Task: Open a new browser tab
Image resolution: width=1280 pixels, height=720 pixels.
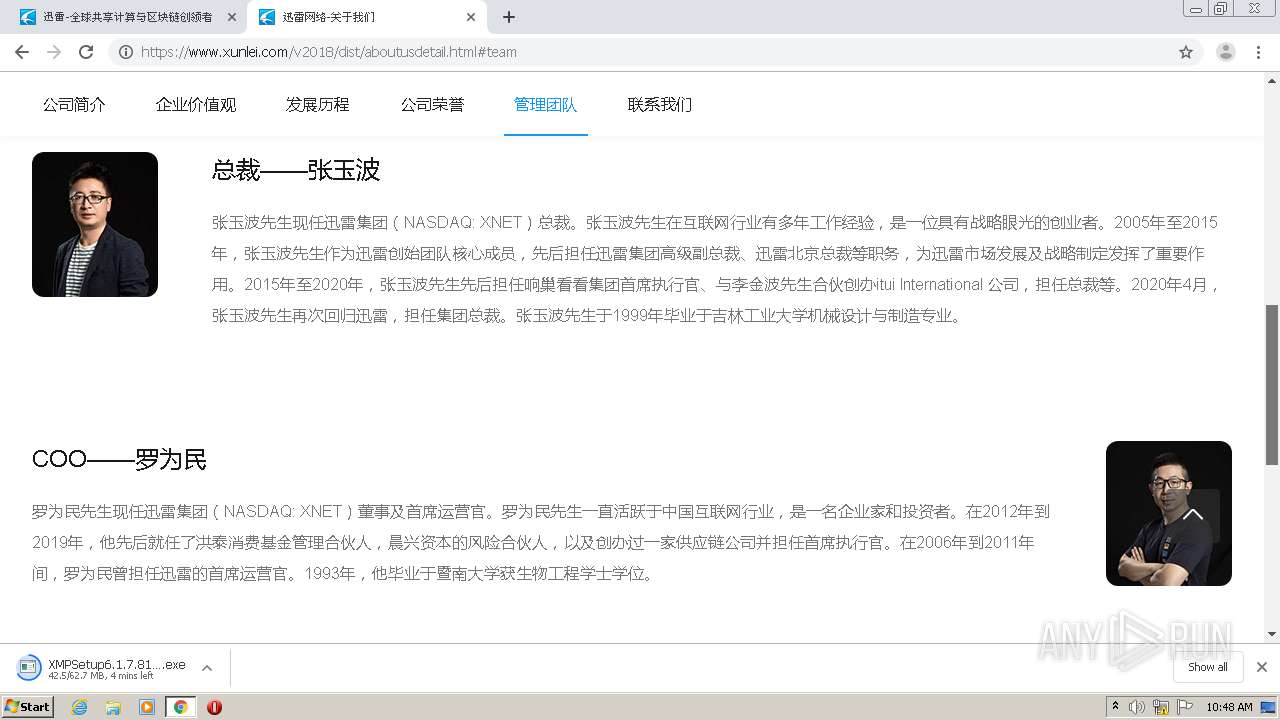Action: coord(509,17)
